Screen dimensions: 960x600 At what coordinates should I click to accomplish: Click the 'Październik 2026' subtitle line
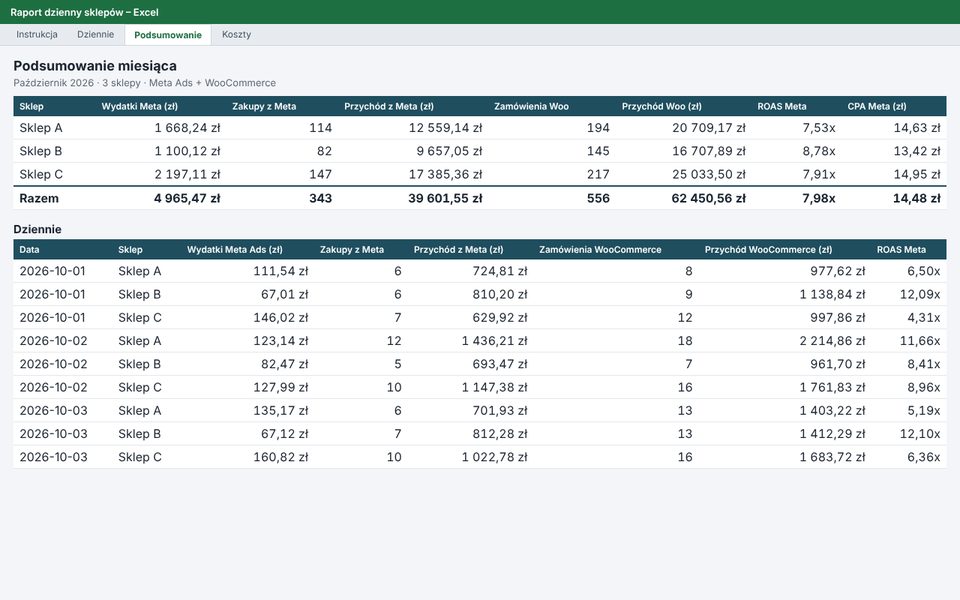coord(144,83)
